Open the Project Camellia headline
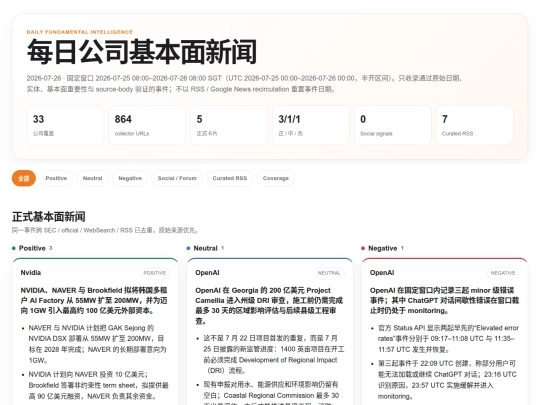Image resolution: width=540 pixels, height=405 pixels. click(x=269, y=305)
